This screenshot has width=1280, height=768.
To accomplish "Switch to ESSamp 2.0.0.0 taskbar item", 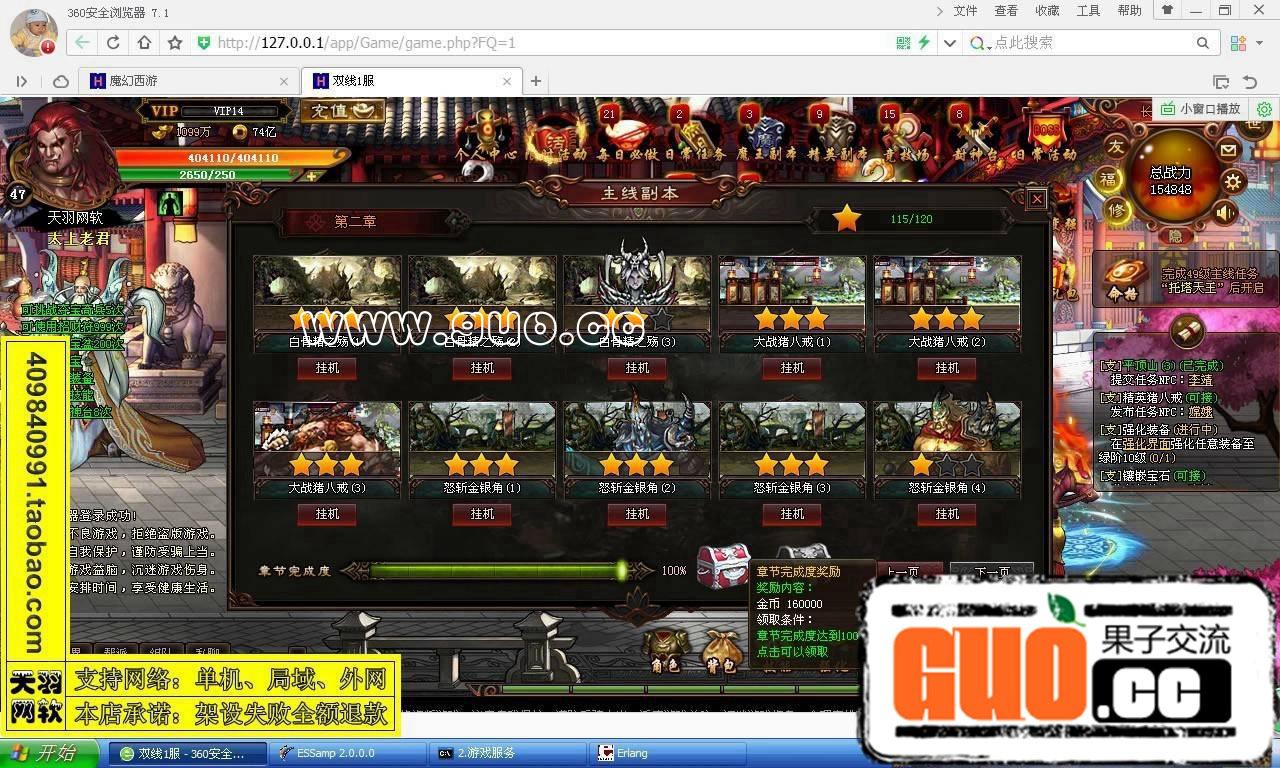I will coord(347,753).
